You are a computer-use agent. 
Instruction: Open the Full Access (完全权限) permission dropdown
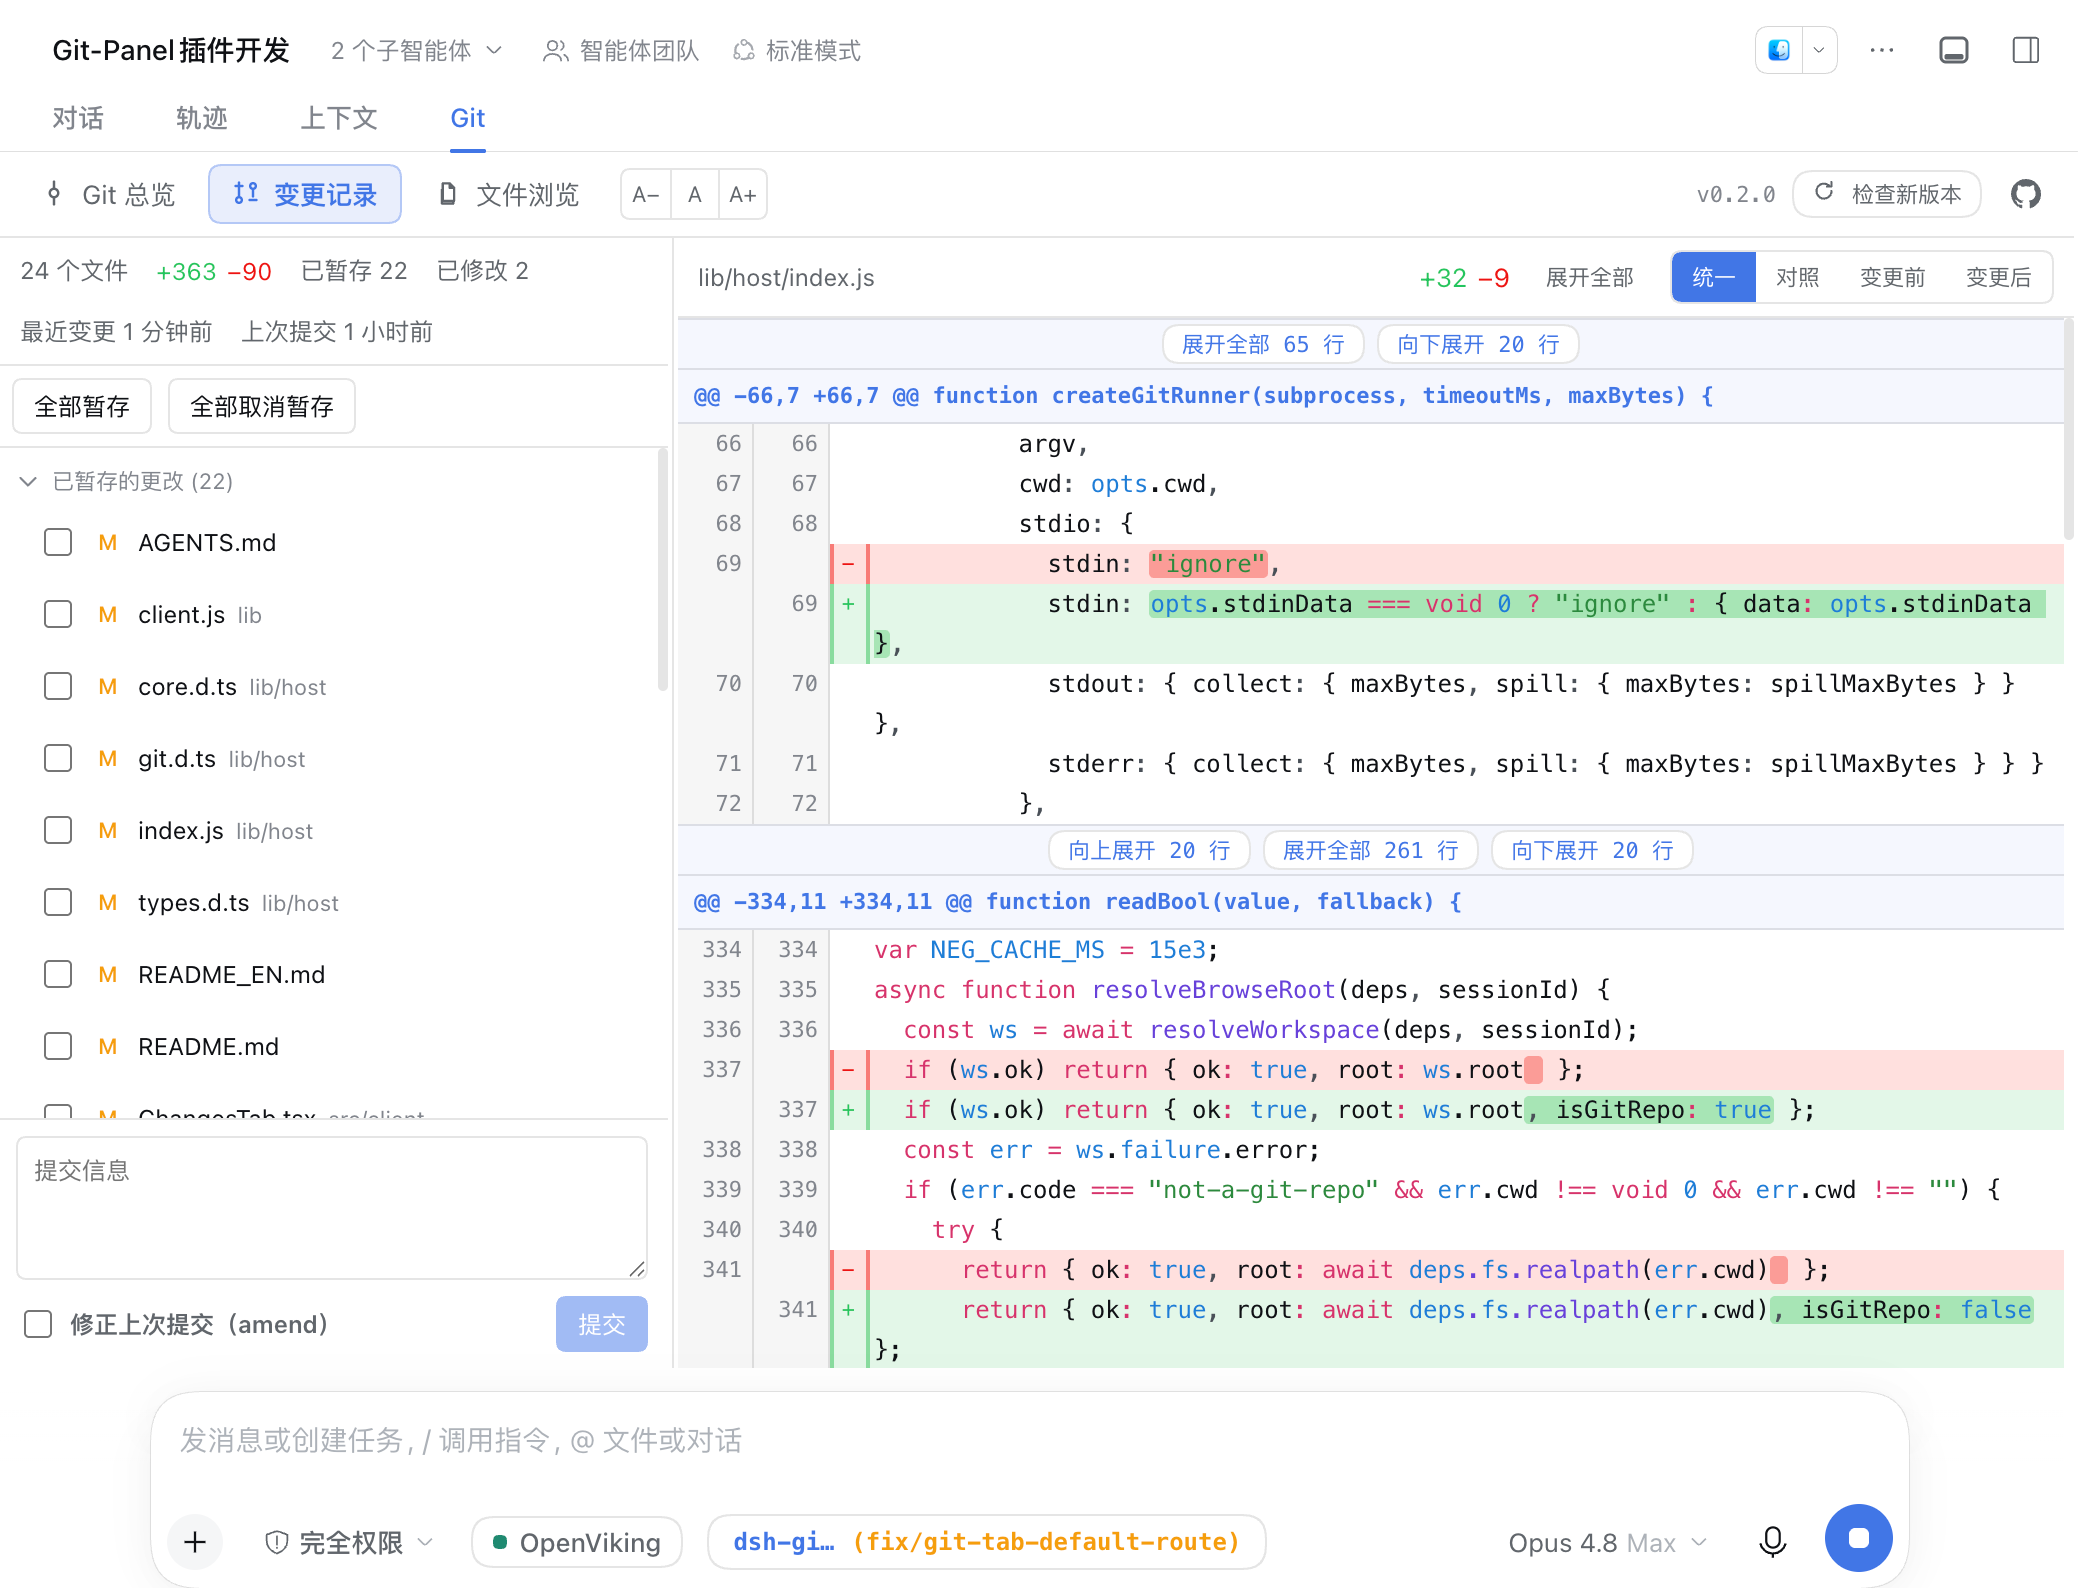tap(349, 1542)
